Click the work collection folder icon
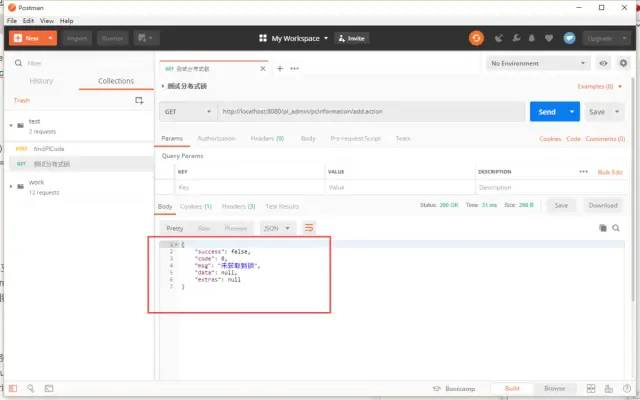The height and width of the screenshot is (400, 640). (x=20, y=187)
